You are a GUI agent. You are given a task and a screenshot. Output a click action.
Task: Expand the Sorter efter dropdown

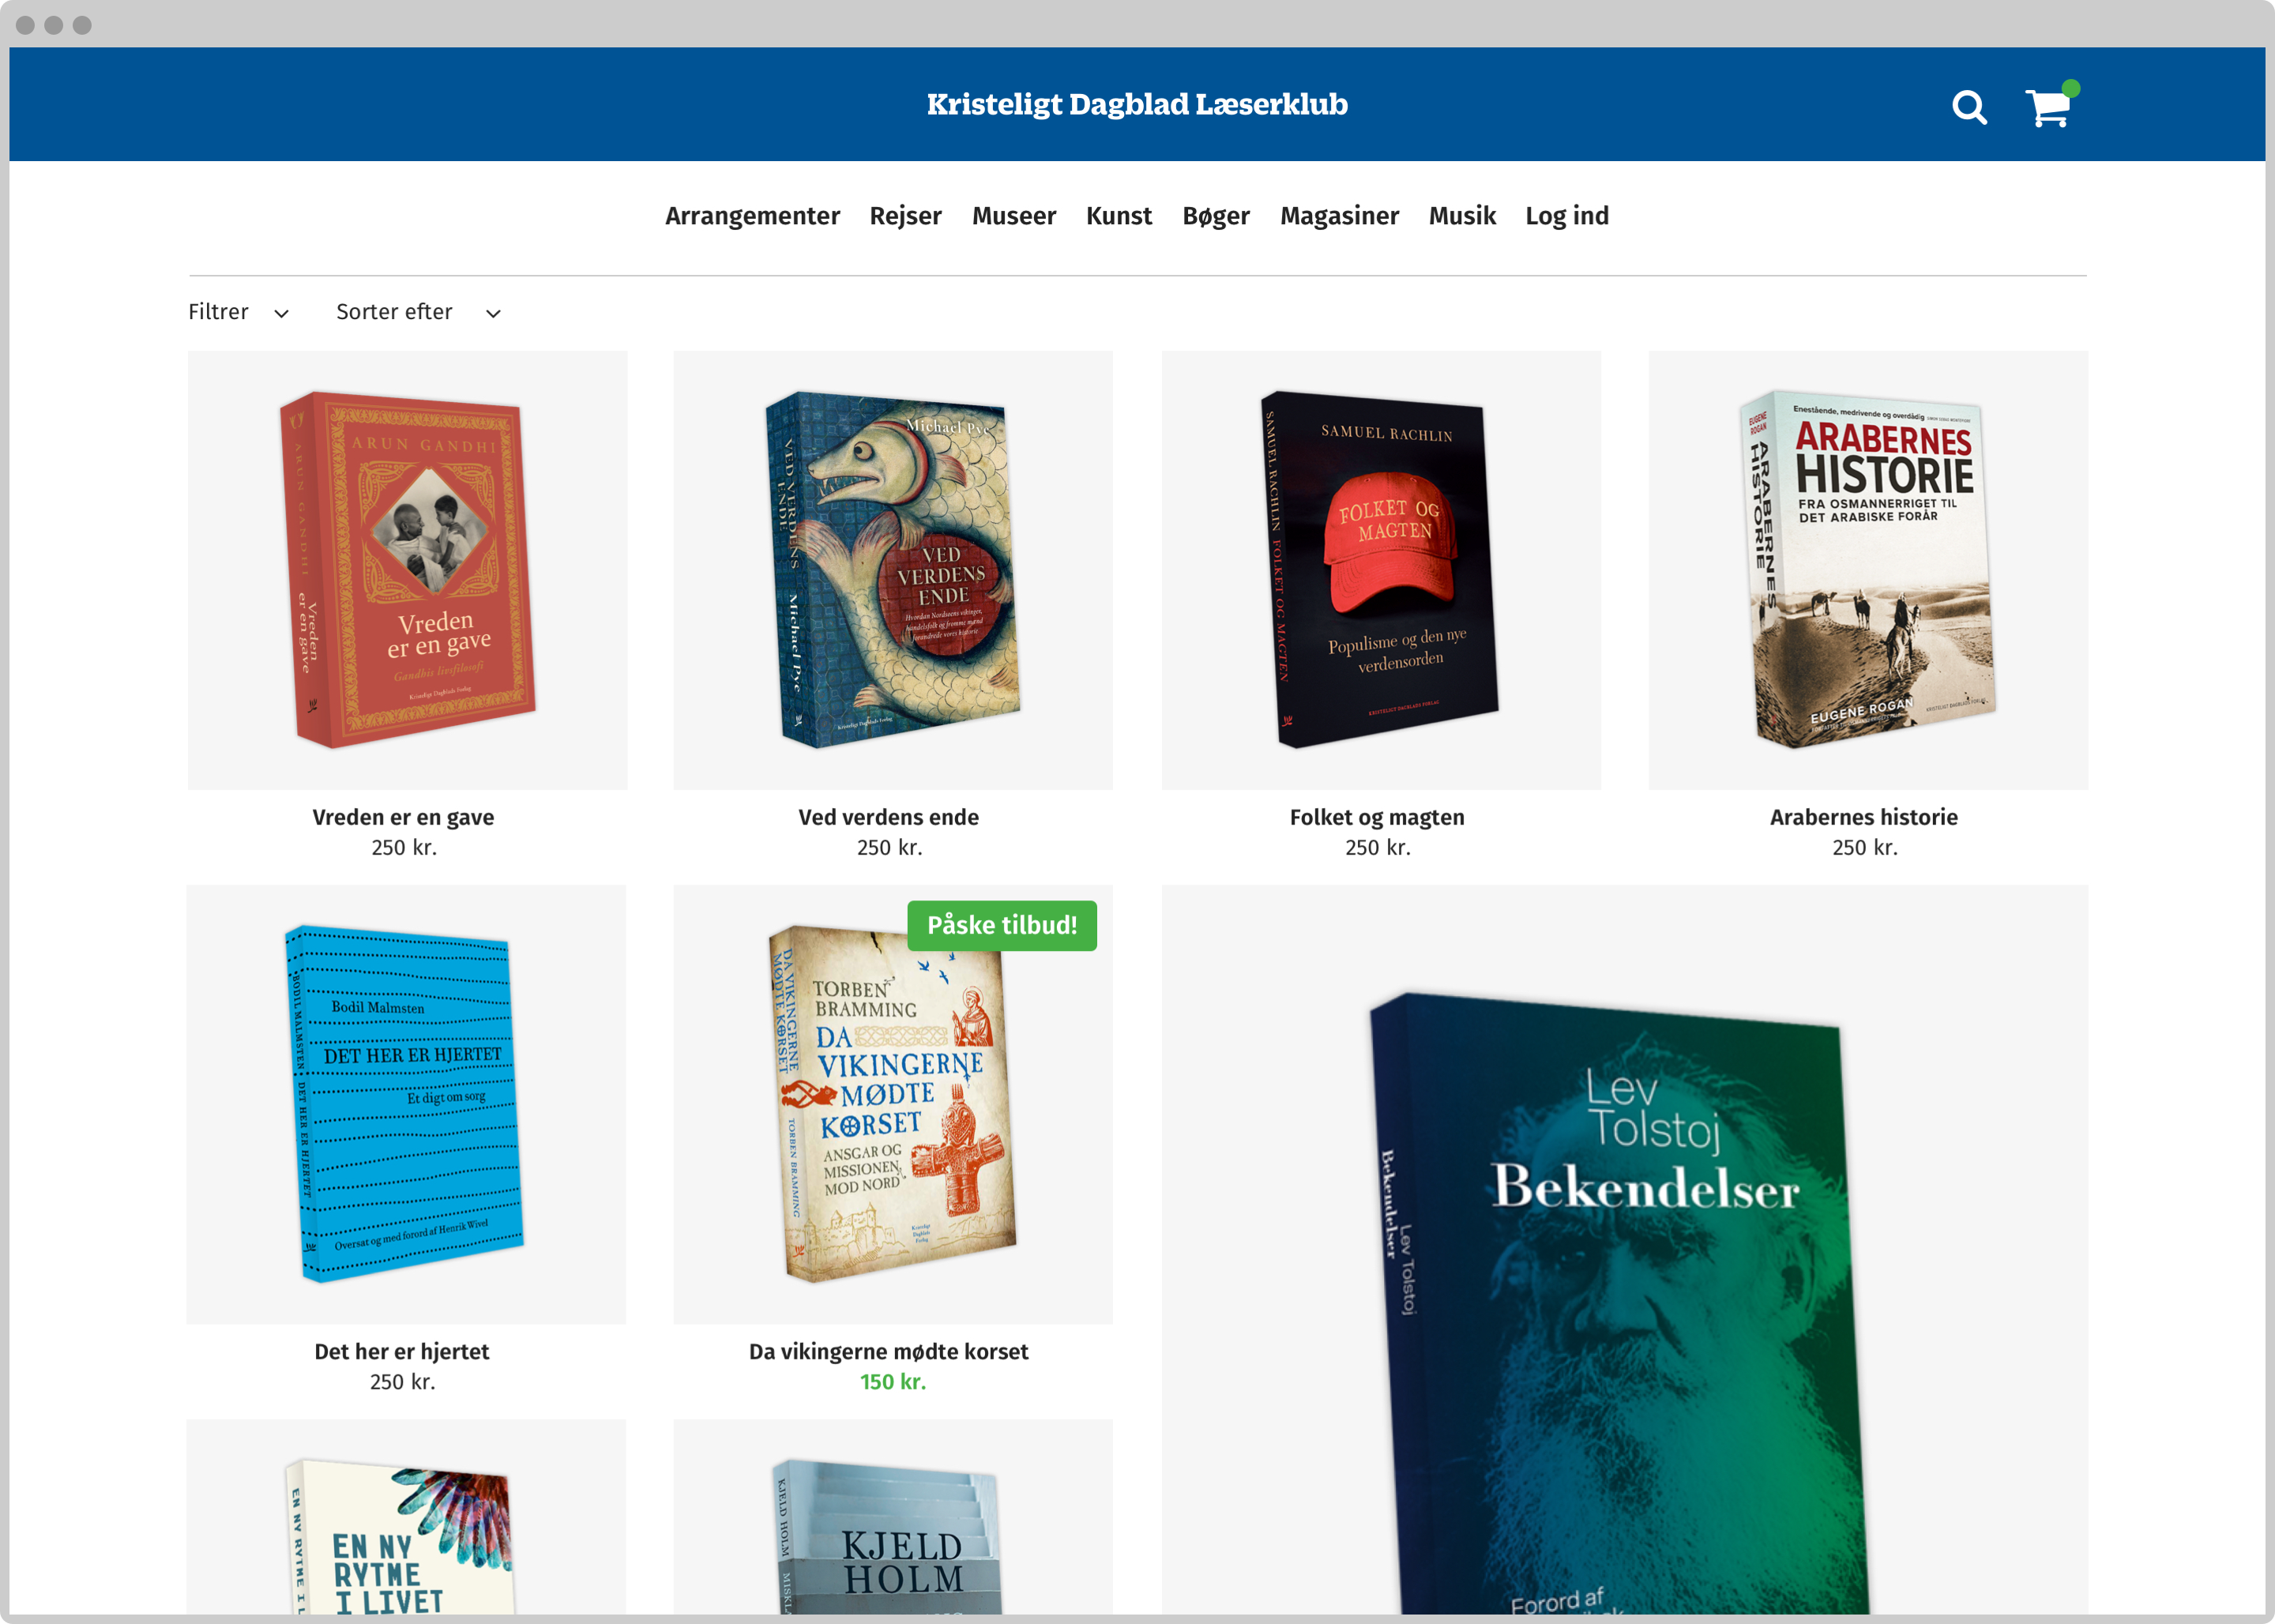pyautogui.click(x=418, y=312)
